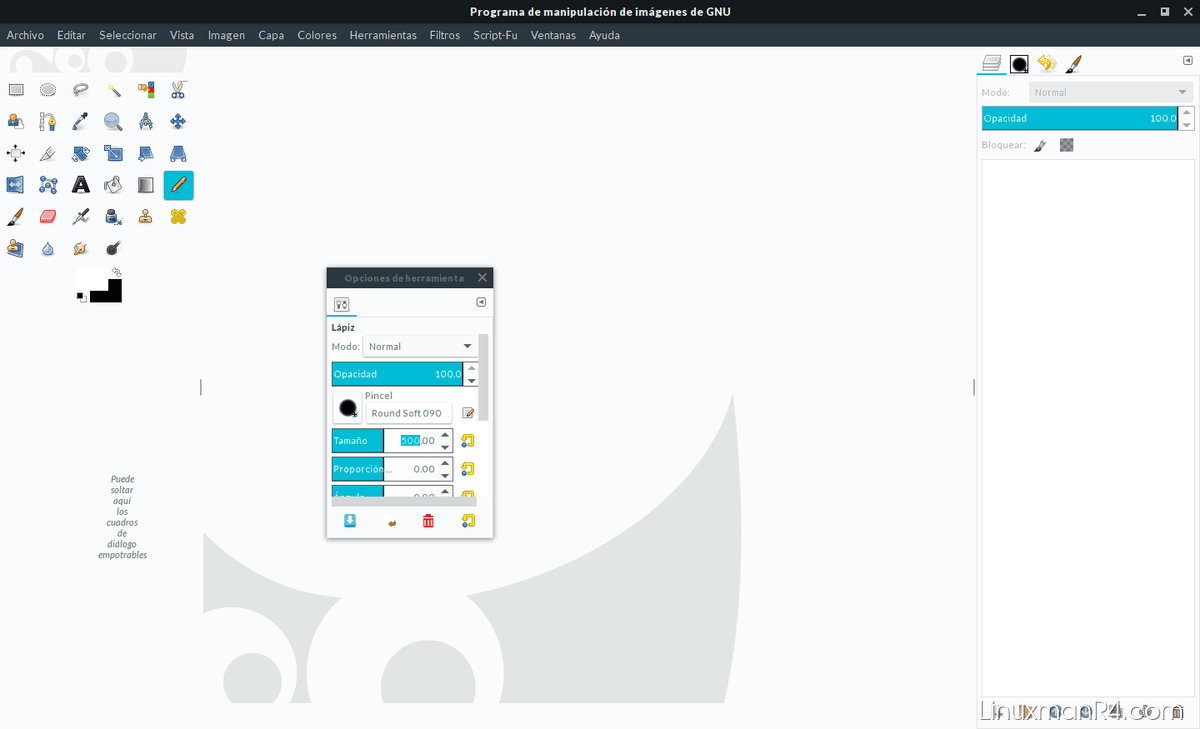Activate the Text tool
1200x729 pixels.
tap(81, 185)
